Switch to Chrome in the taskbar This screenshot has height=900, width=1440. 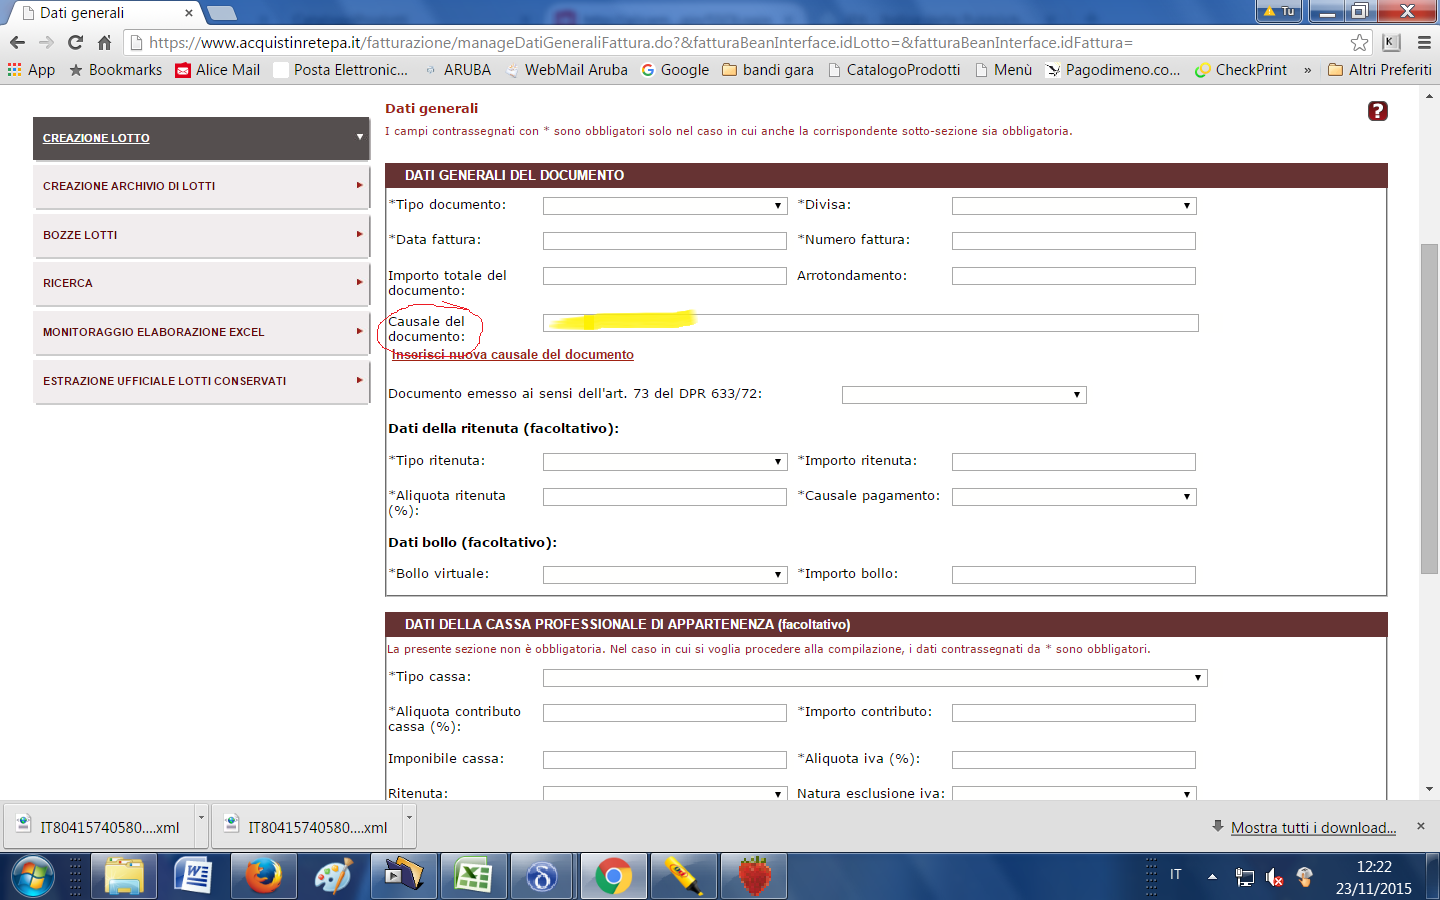(x=614, y=877)
